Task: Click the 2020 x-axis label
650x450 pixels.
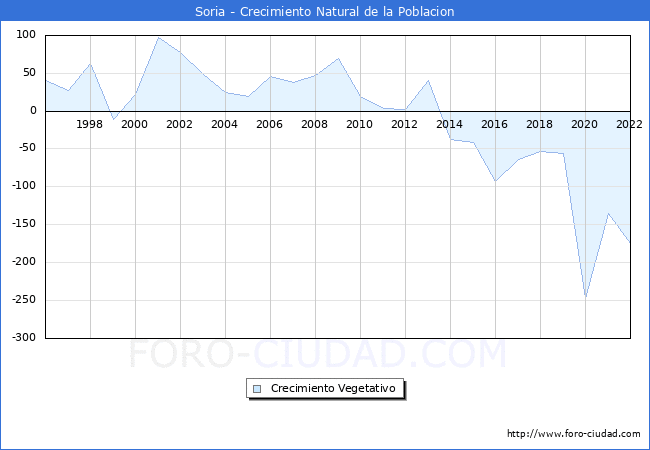Action: tap(585, 124)
